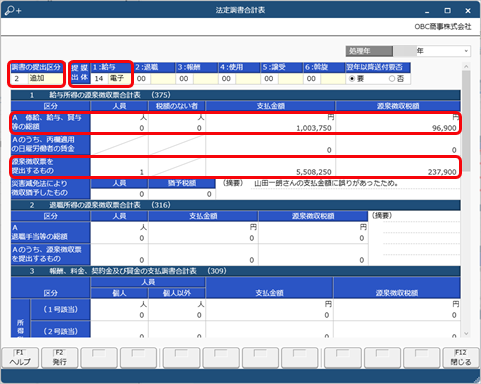The width and height of the screenshot is (481, 384).
Task: Maximize the 法定調書合計表 window
Action: 447,11
